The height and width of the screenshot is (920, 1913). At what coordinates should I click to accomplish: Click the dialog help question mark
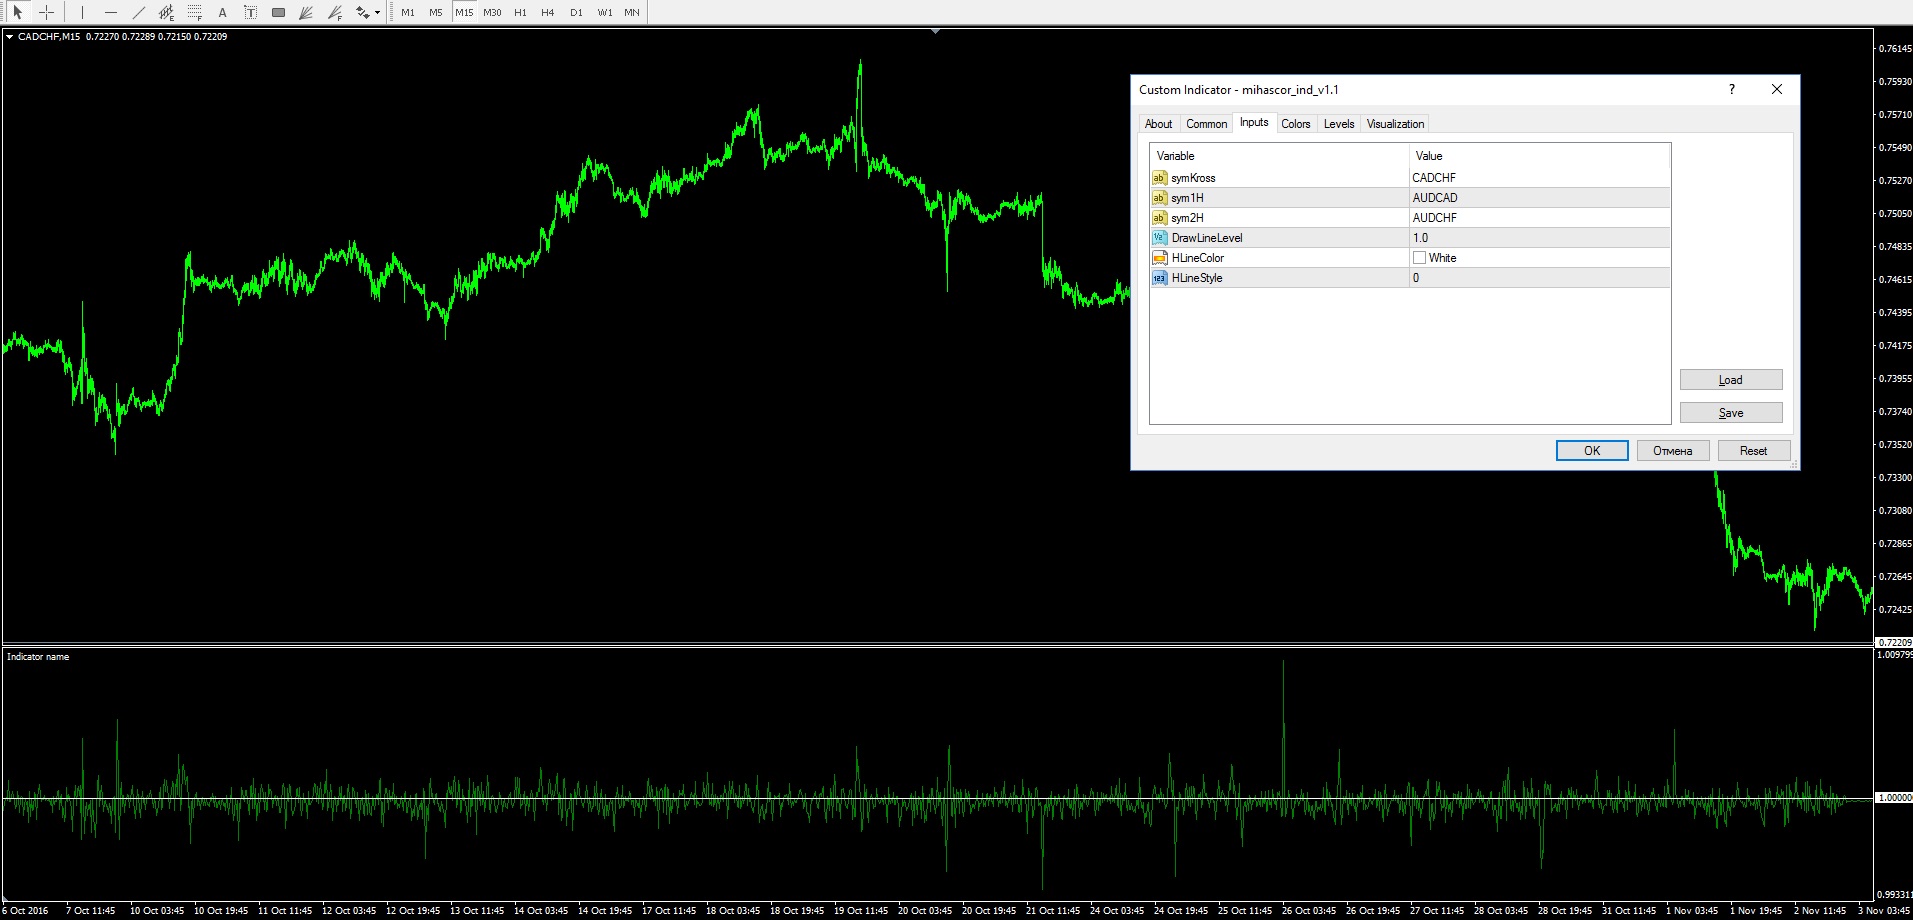[x=1732, y=89]
